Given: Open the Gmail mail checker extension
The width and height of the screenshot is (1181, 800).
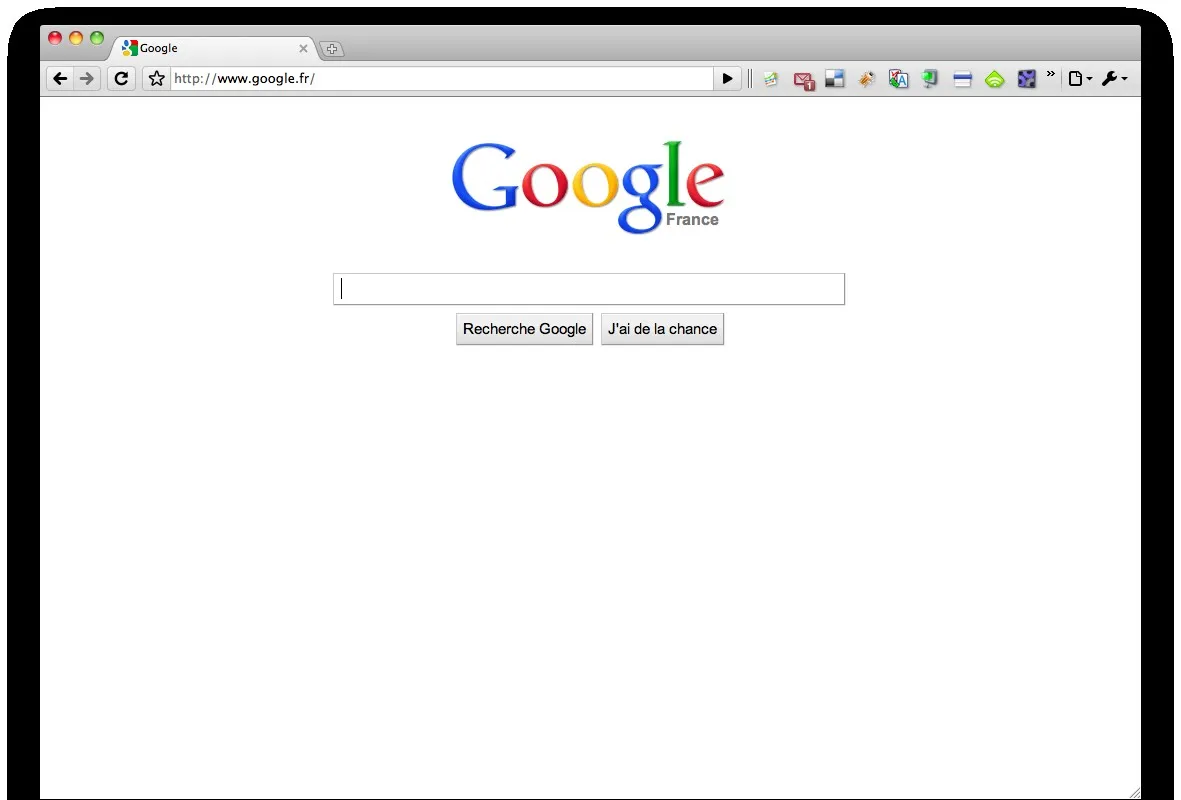Looking at the screenshot, I should 804,80.
